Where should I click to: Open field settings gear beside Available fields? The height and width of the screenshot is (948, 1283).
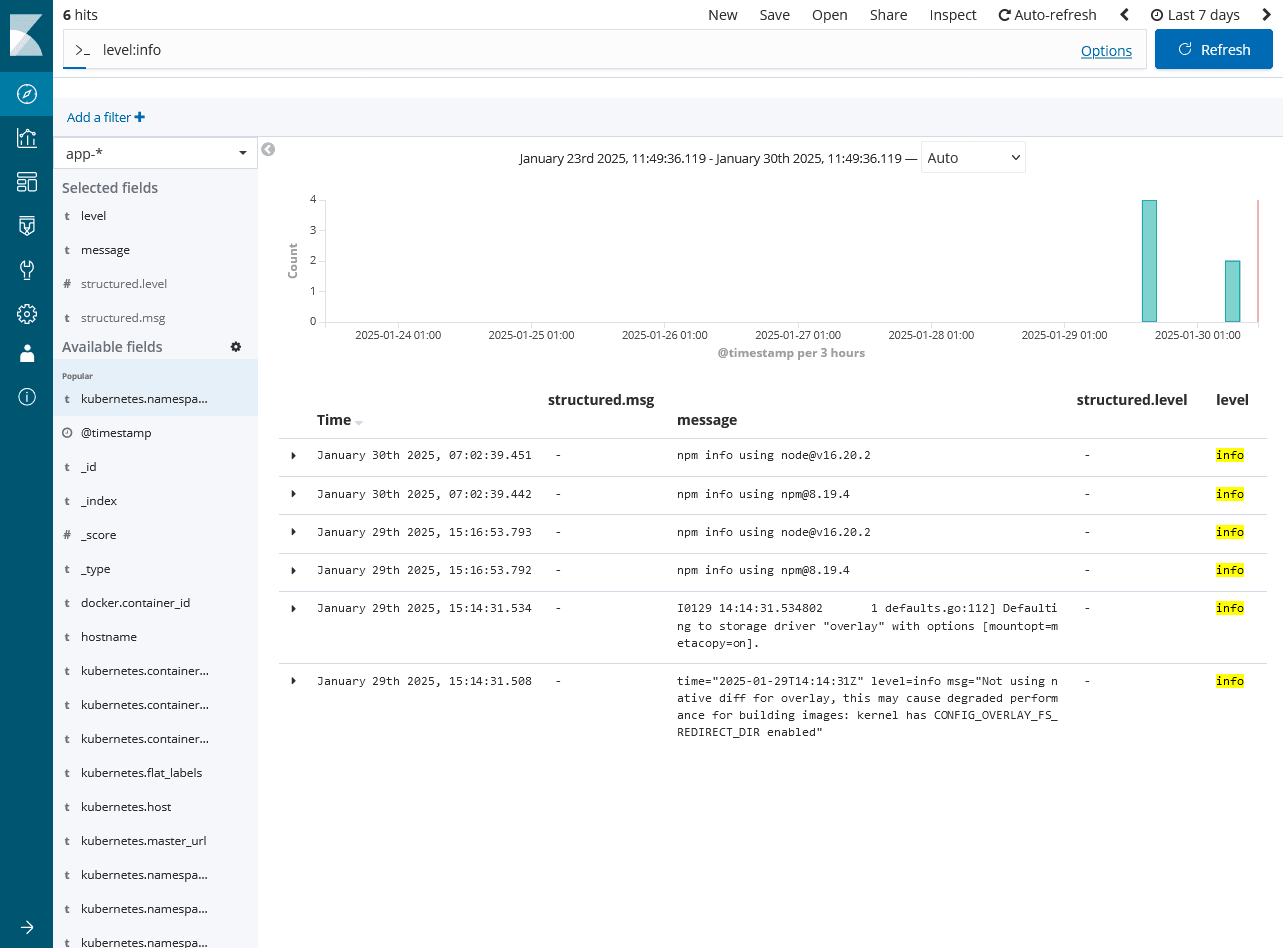tap(236, 347)
